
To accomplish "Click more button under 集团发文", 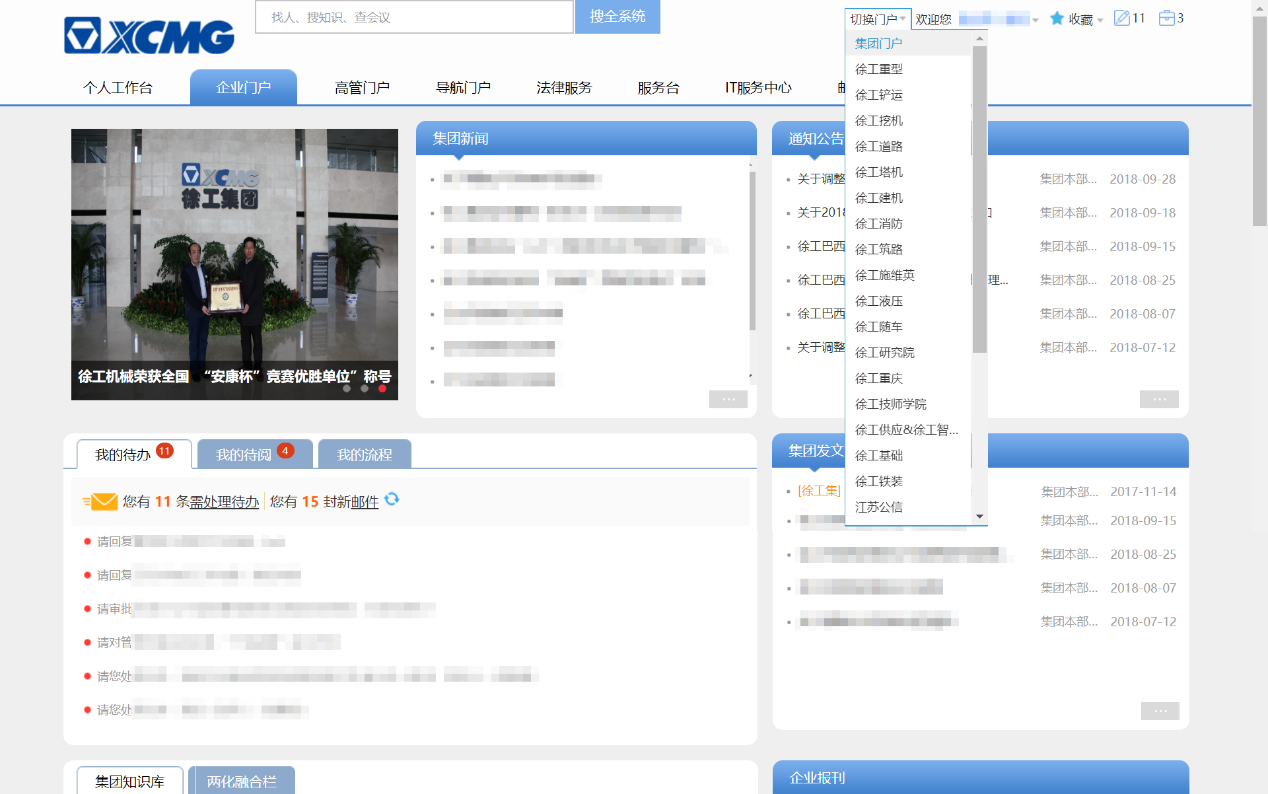I will (1160, 711).
